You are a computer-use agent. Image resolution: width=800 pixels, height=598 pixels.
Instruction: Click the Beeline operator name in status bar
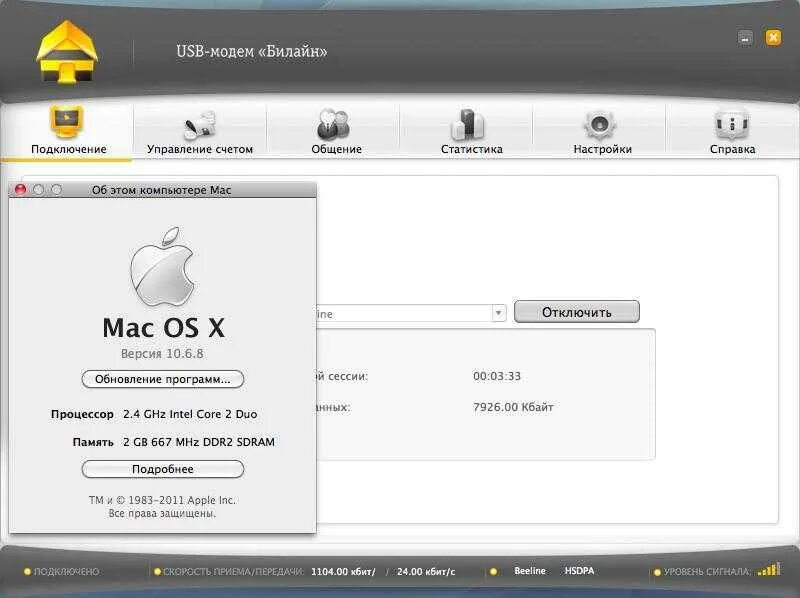(x=530, y=570)
